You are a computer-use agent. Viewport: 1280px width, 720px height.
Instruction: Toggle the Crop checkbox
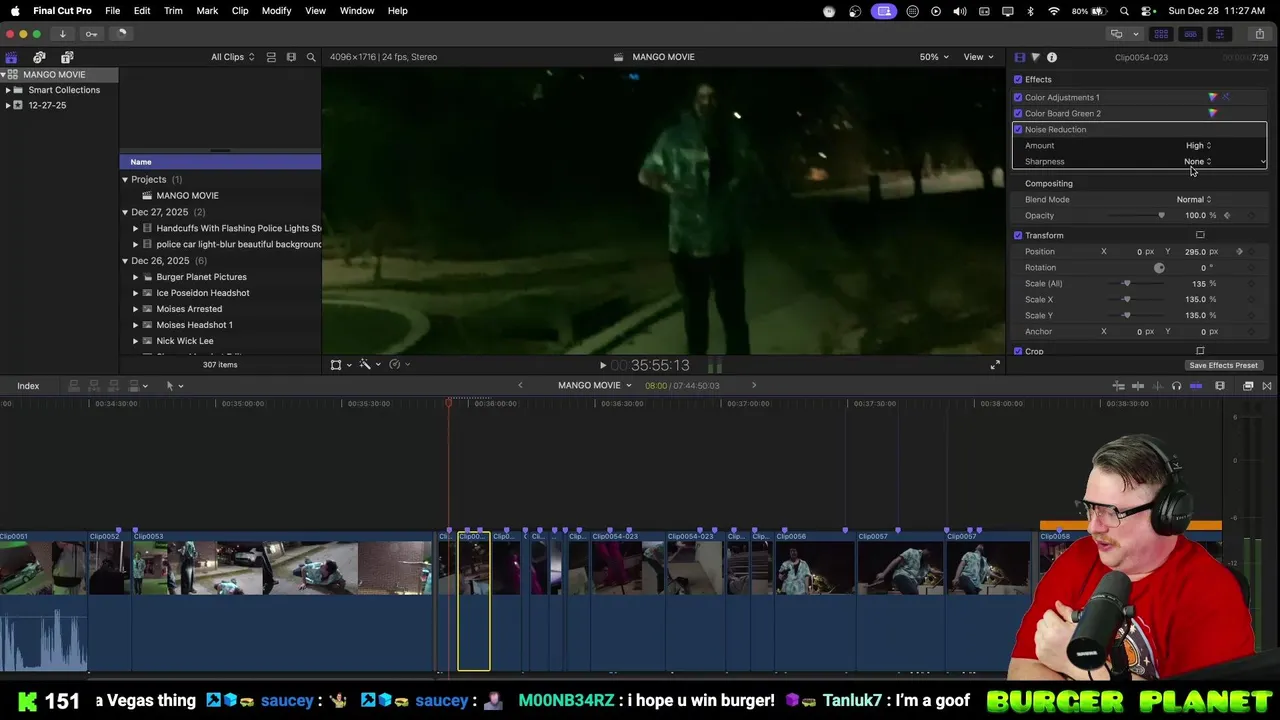(1018, 351)
